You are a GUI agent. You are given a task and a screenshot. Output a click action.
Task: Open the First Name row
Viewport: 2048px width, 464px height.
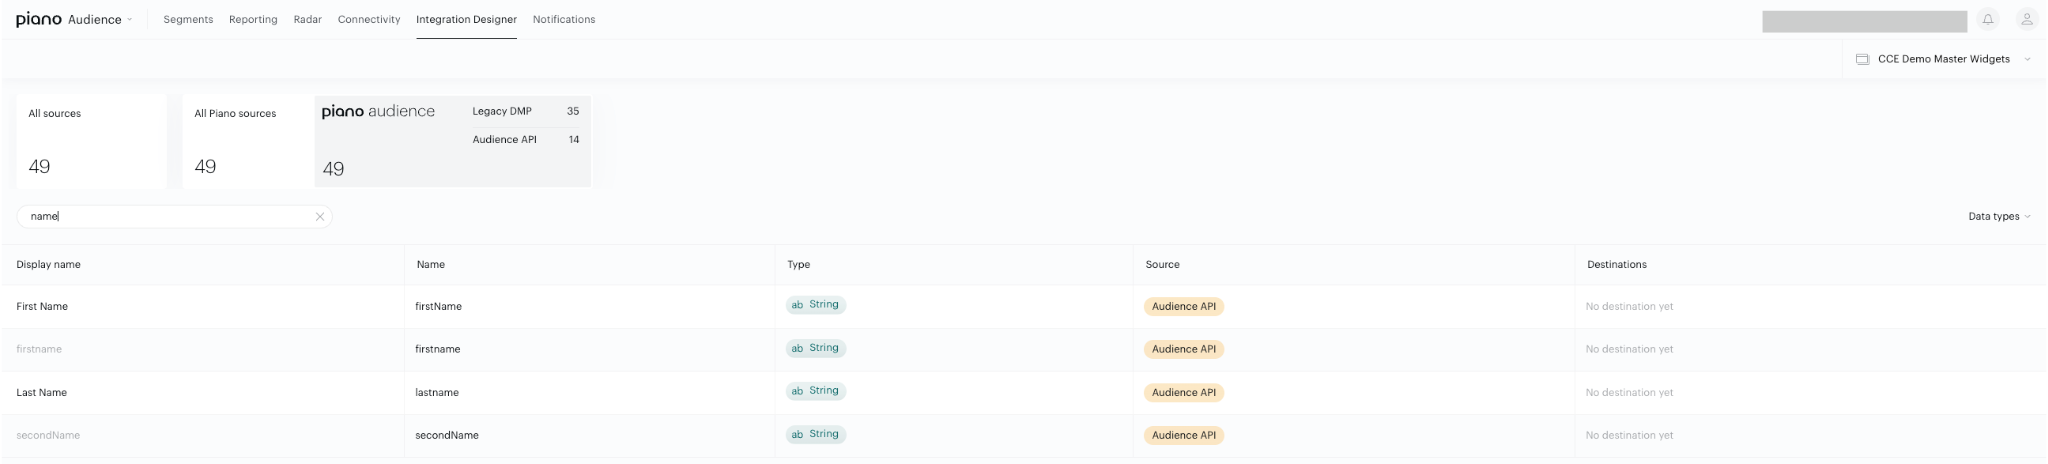coord(1024,306)
